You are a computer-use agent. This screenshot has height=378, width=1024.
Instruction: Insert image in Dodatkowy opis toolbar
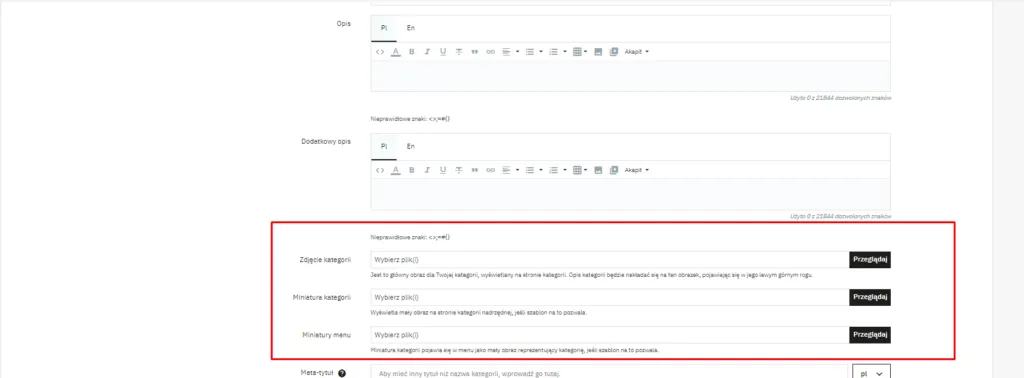point(598,170)
